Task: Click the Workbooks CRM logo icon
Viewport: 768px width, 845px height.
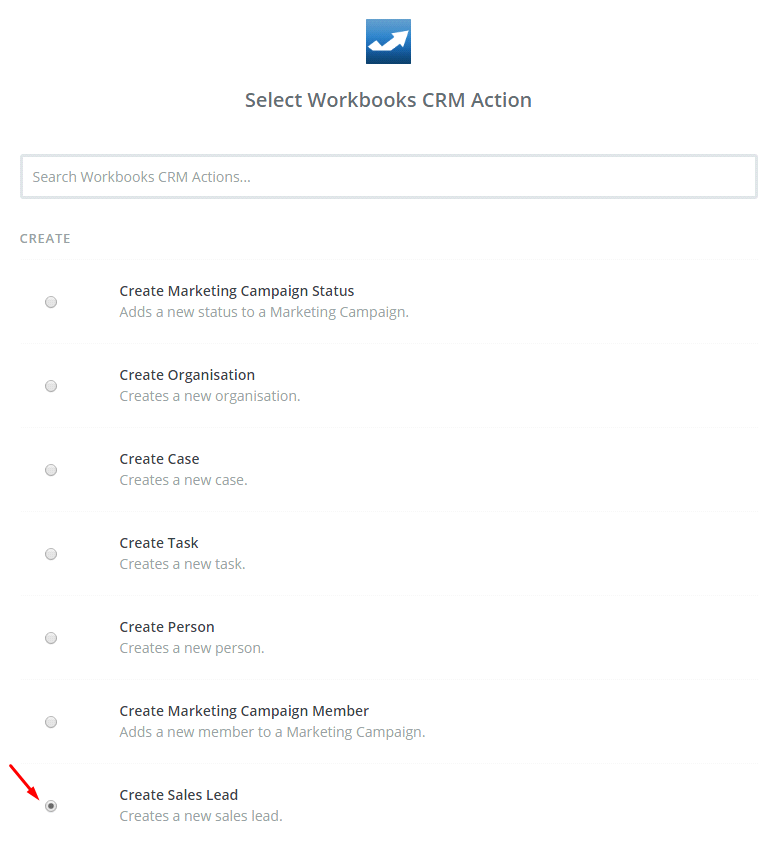Action: pos(388,42)
